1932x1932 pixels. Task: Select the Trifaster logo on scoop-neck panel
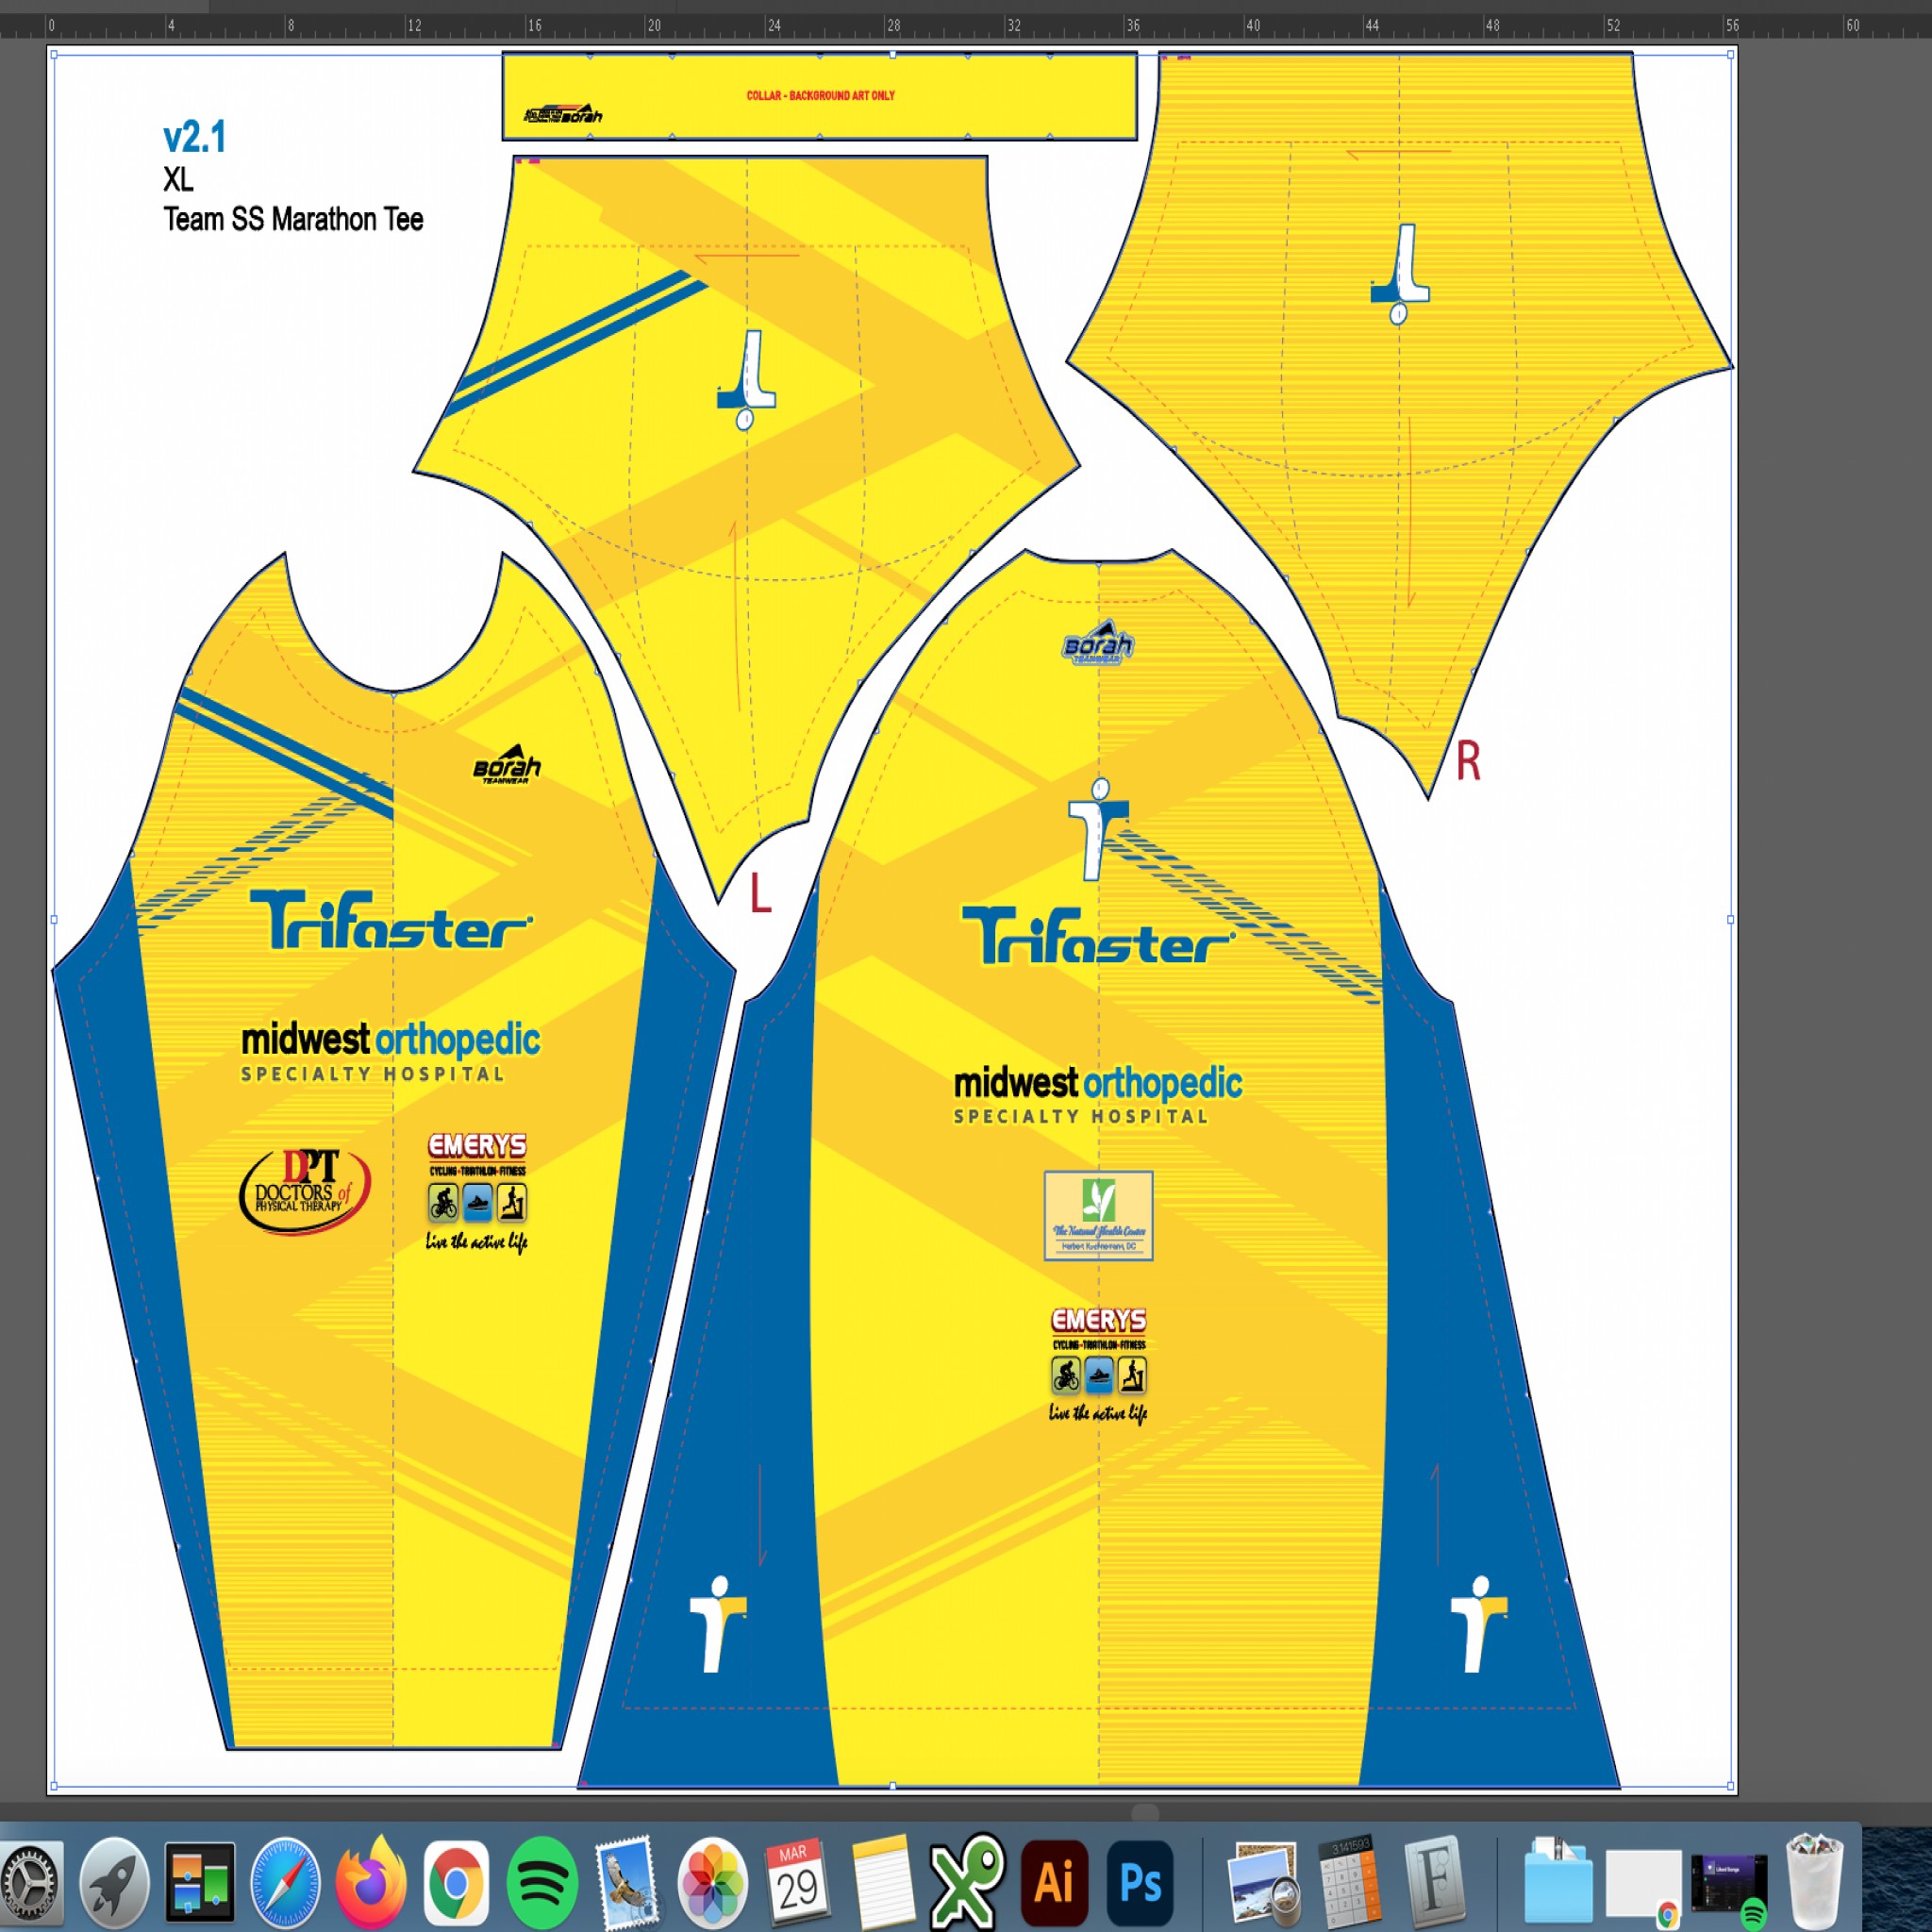[391, 919]
